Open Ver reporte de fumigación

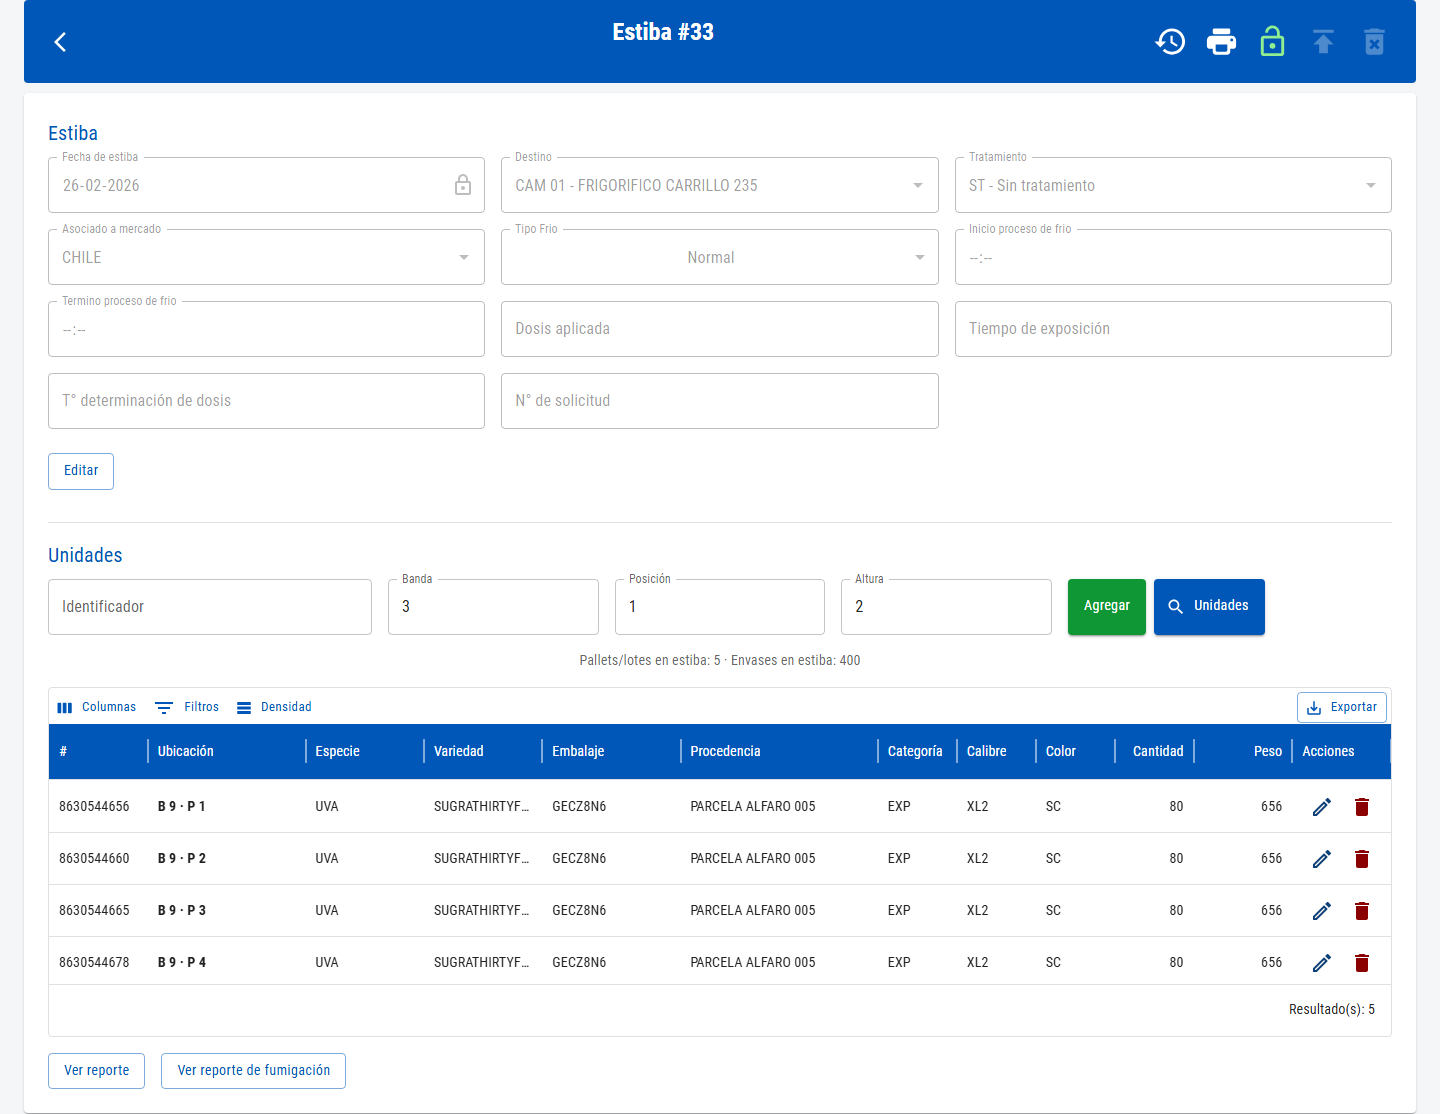click(x=253, y=1071)
